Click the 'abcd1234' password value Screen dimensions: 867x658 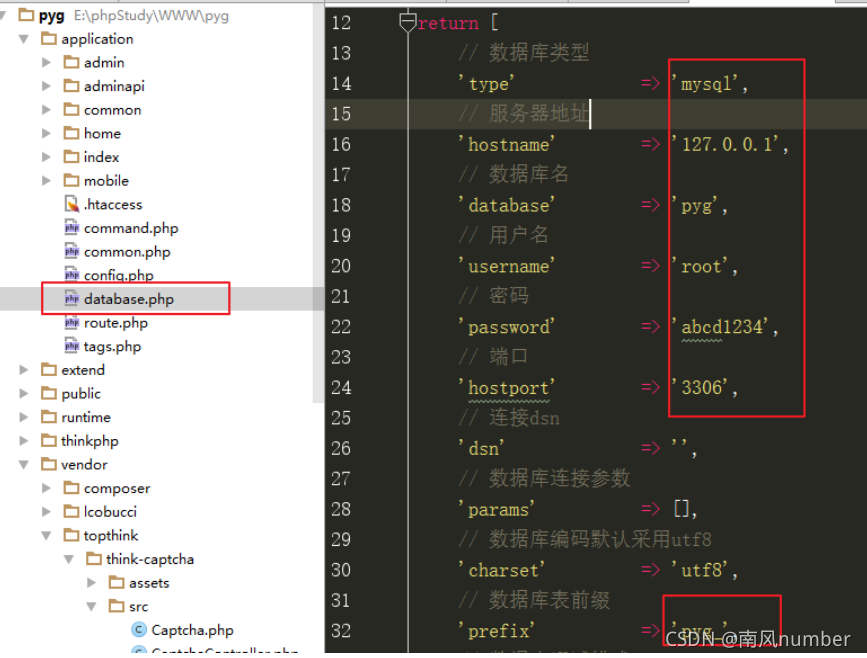[720, 327]
